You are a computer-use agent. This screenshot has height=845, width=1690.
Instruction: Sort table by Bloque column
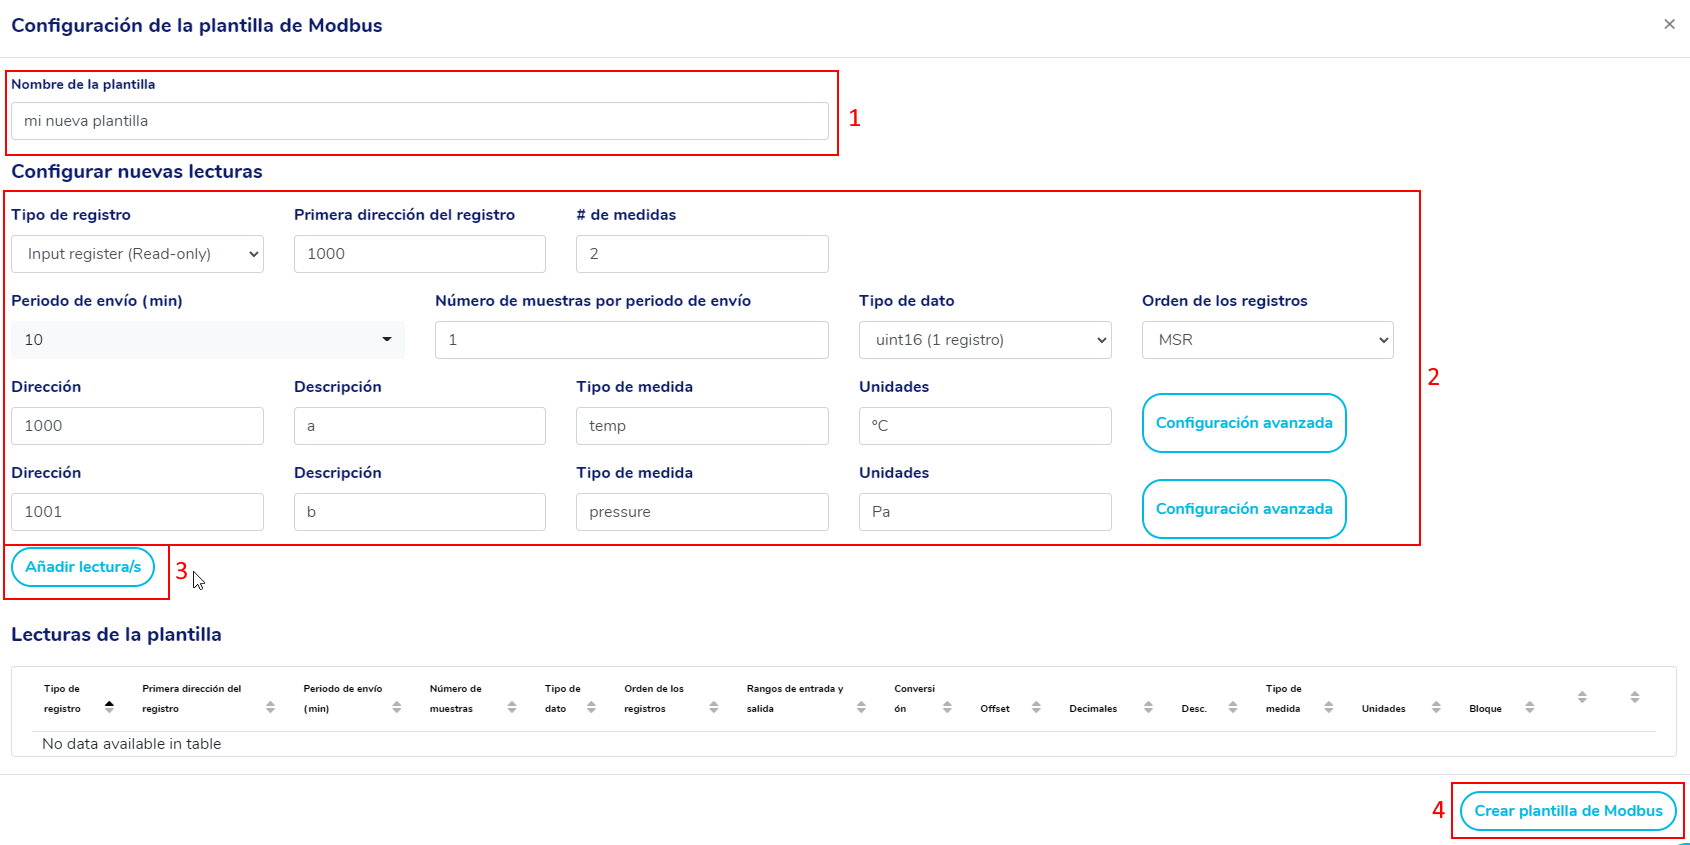click(x=1485, y=708)
